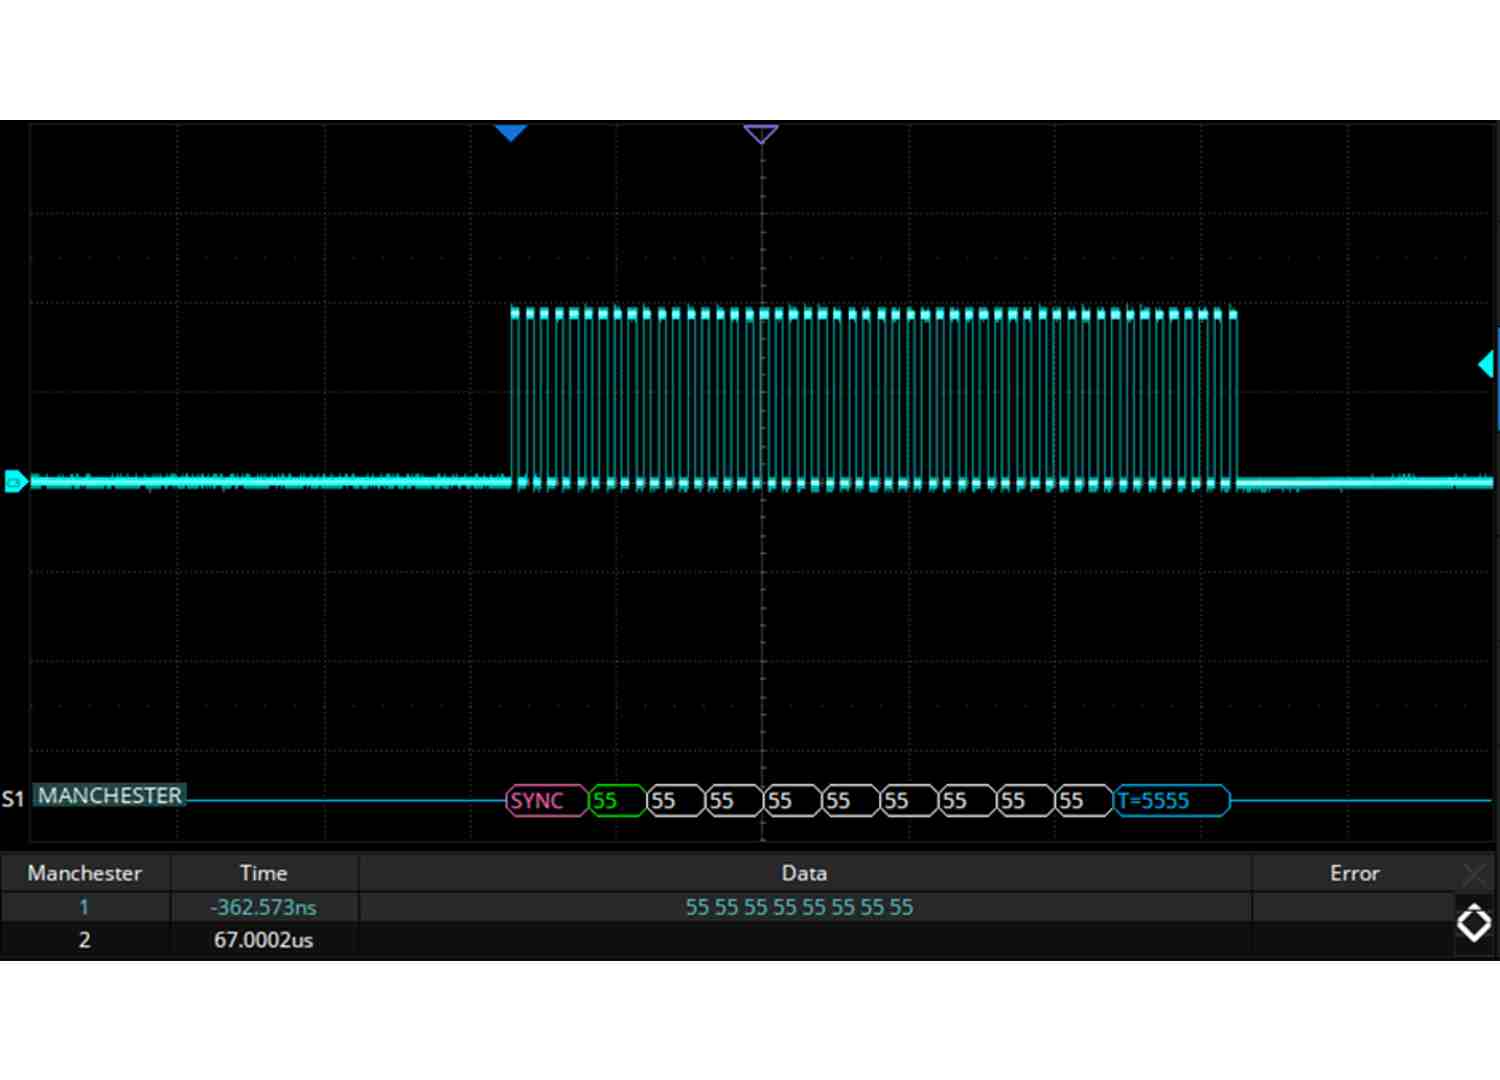Select the S1 serial bus label
The height and width of the screenshot is (1080, 1500).
coord(13,799)
